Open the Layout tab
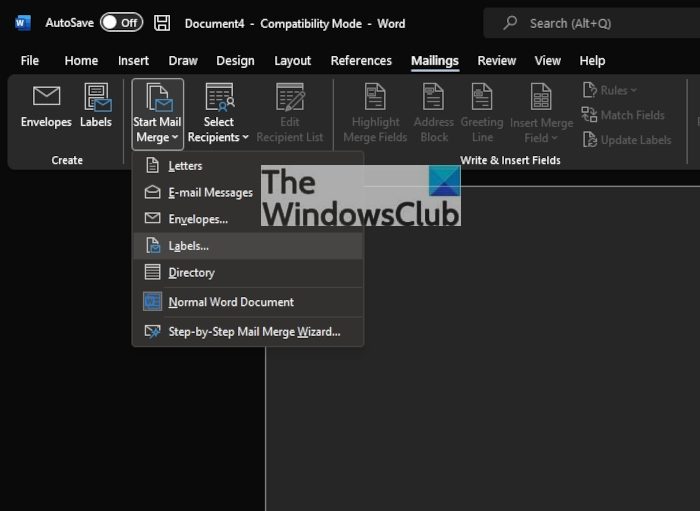The image size is (700, 511). coord(292,61)
